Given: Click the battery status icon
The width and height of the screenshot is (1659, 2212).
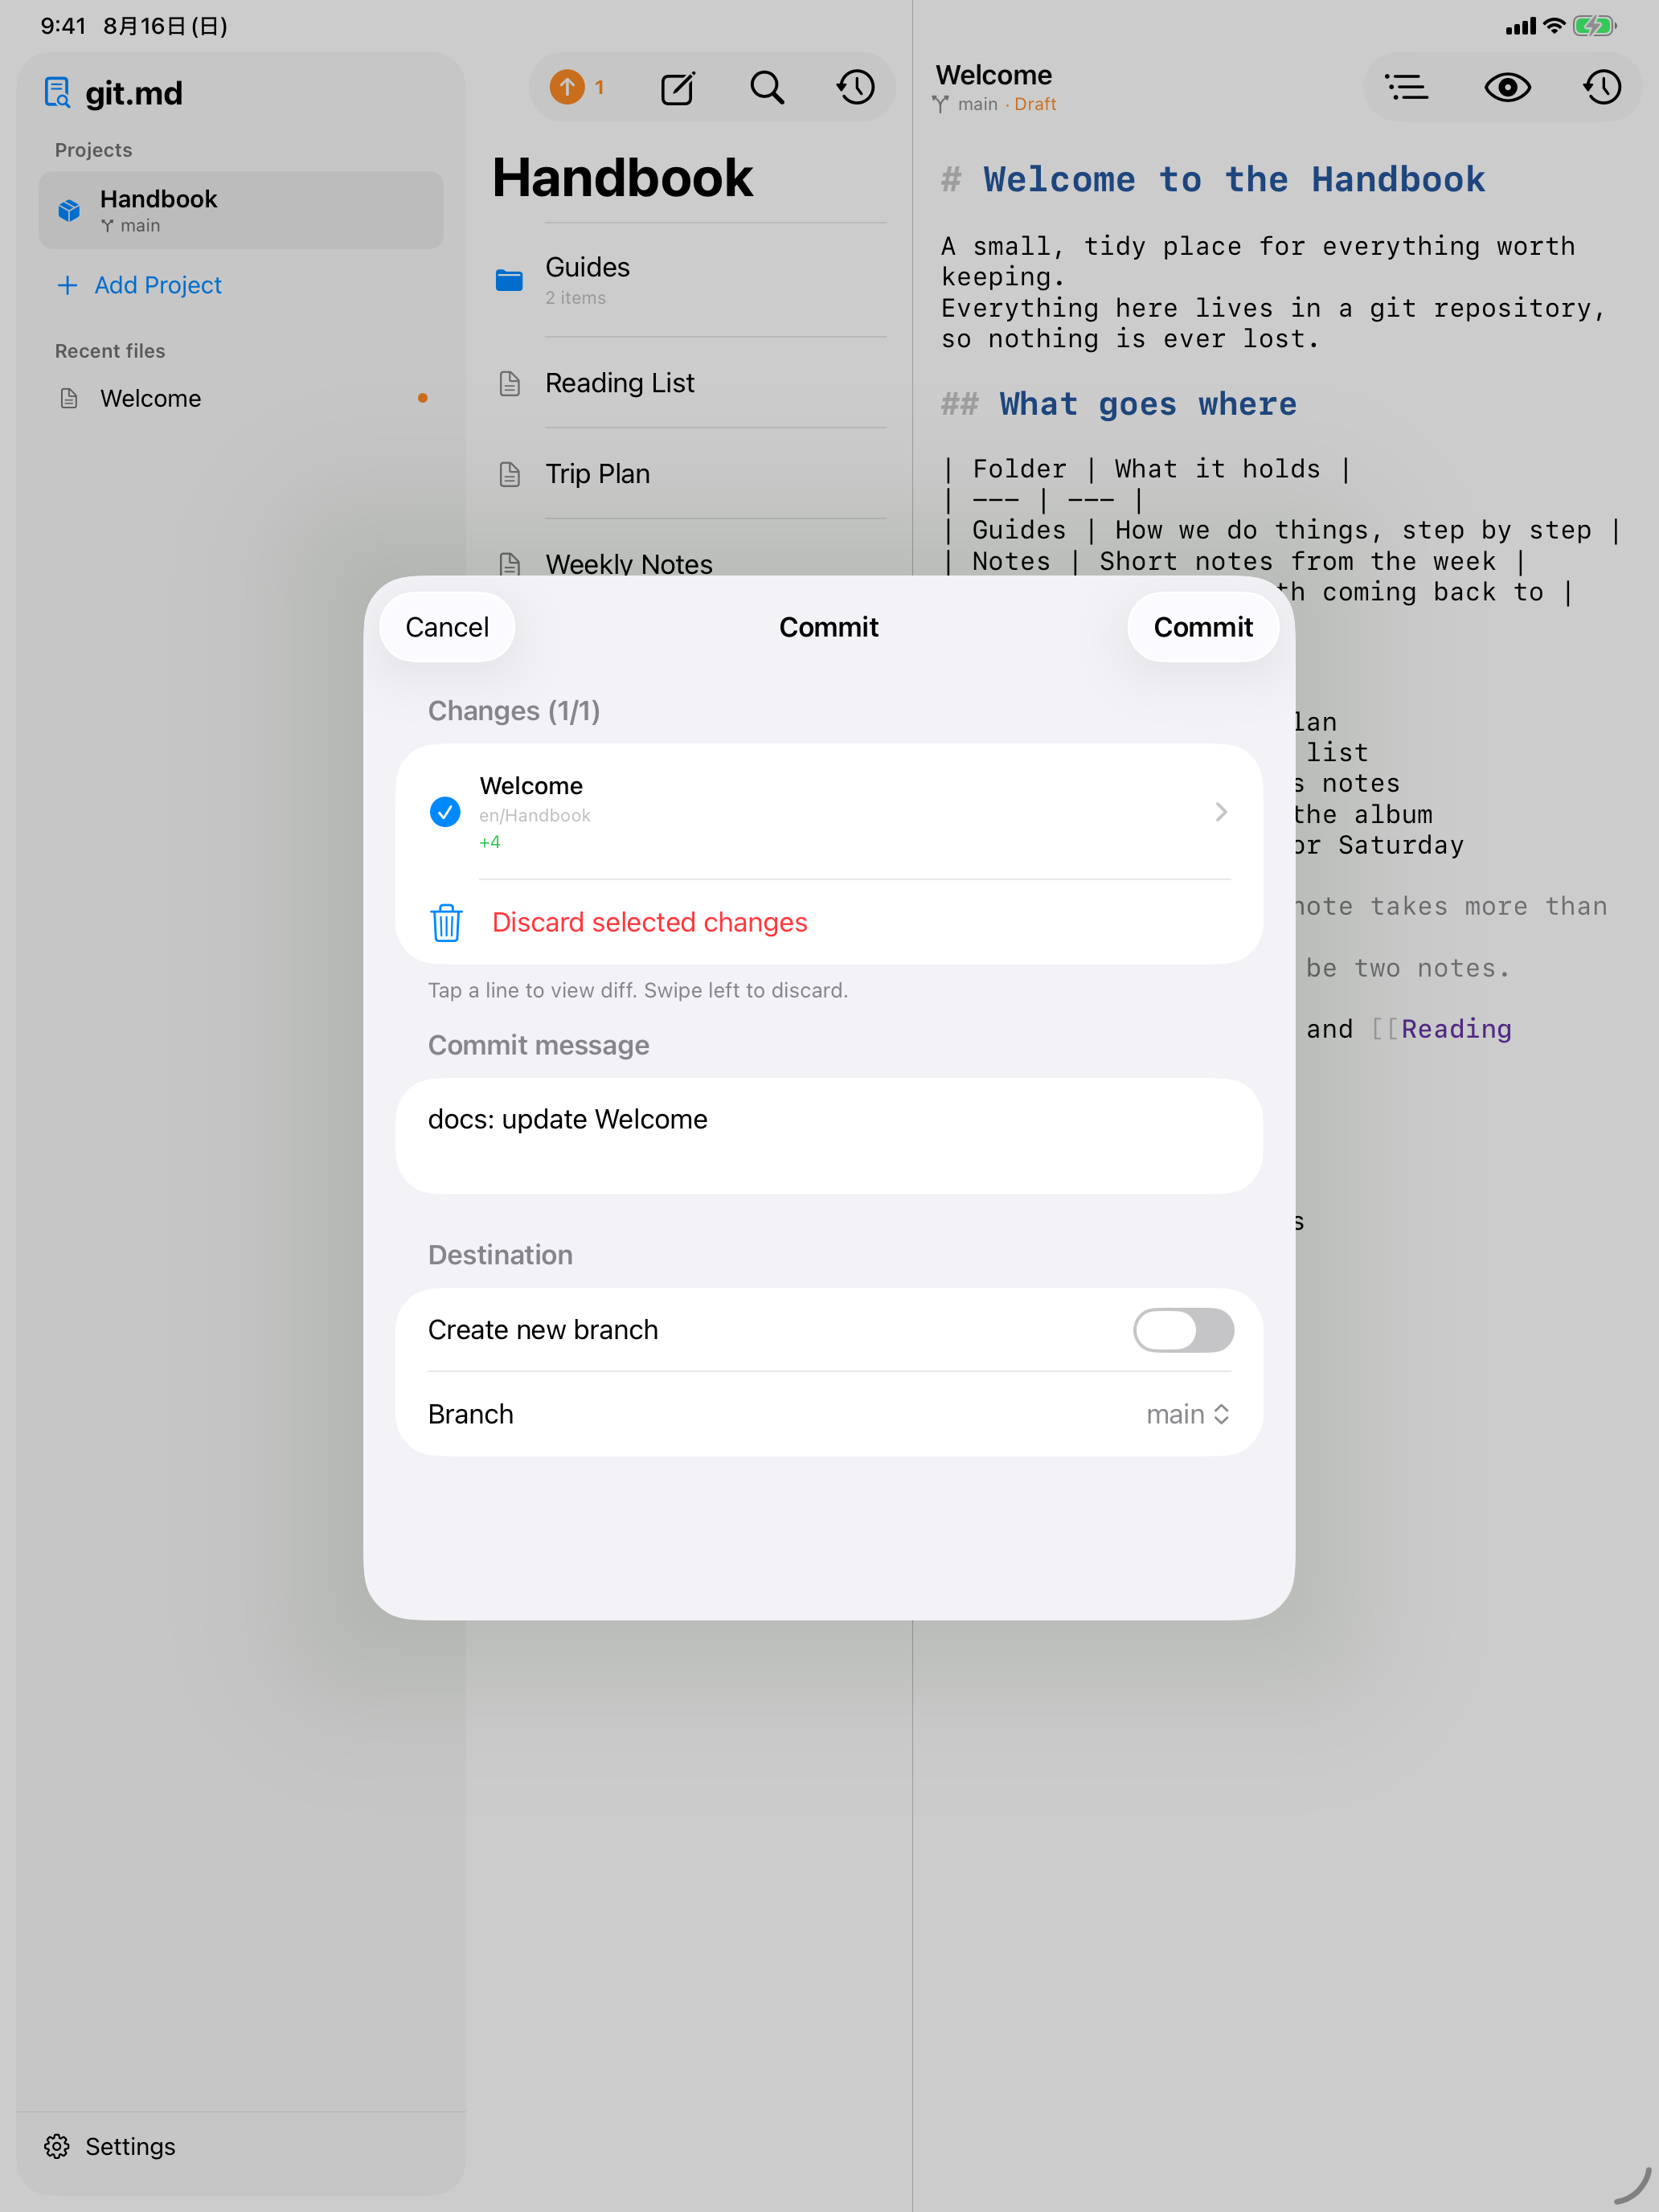Looking at the screenshot, I should point(1594,26).
